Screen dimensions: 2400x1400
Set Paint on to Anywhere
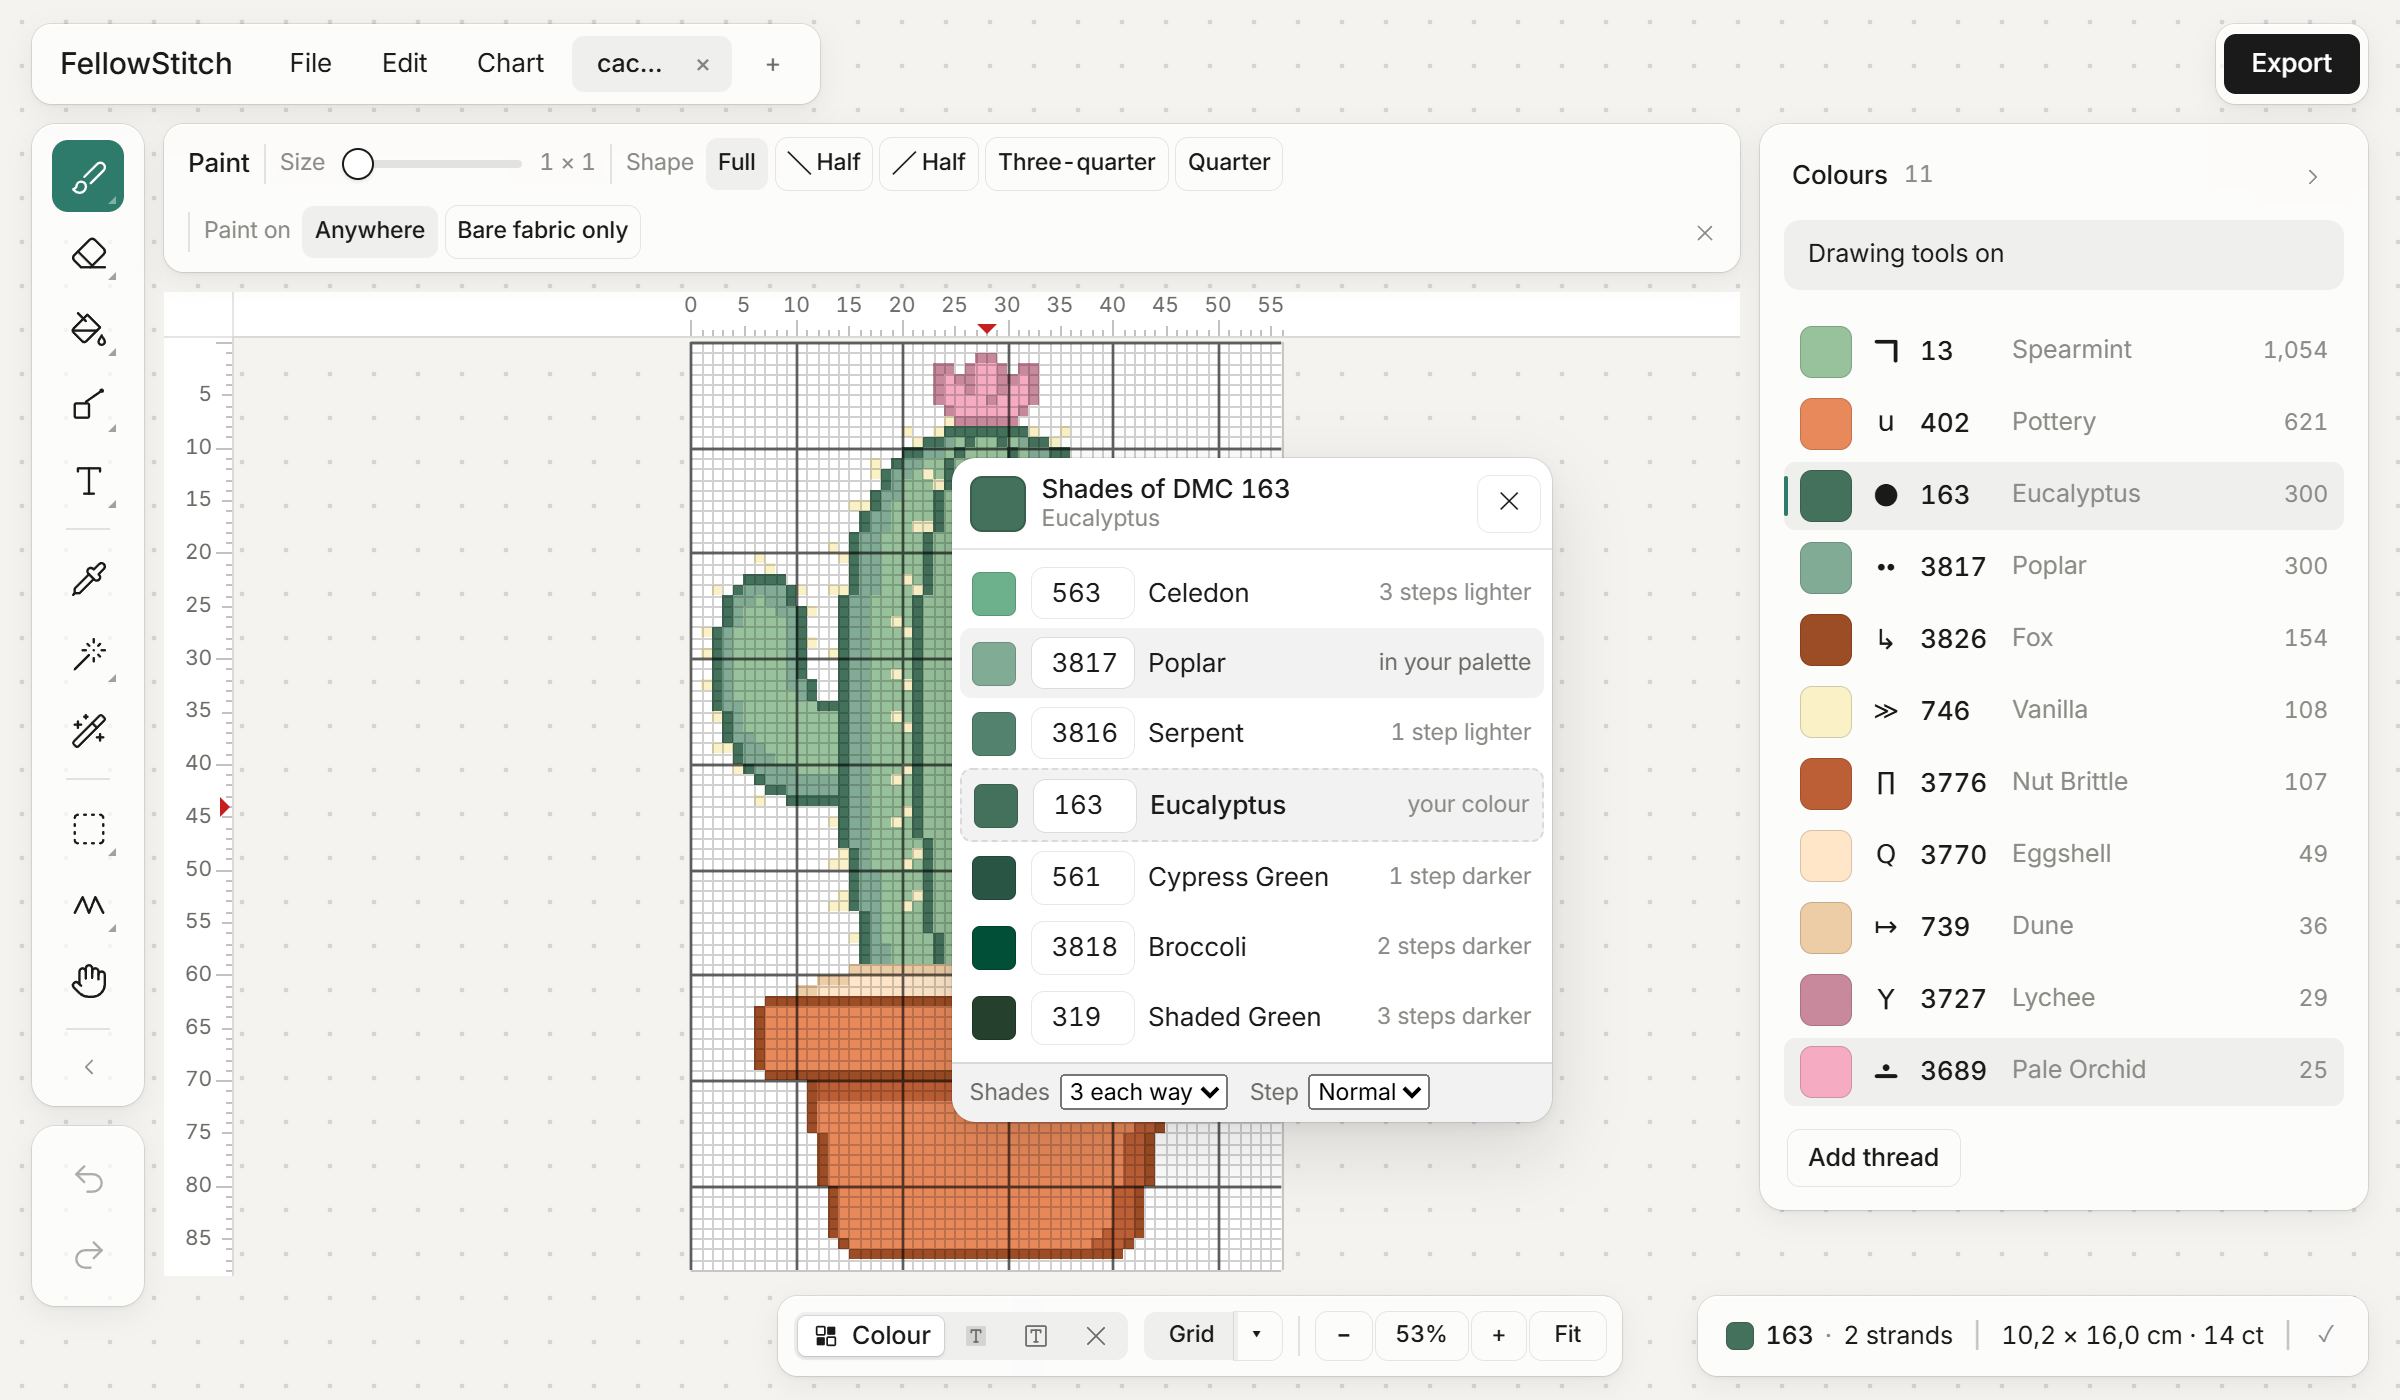coord(370,231)
